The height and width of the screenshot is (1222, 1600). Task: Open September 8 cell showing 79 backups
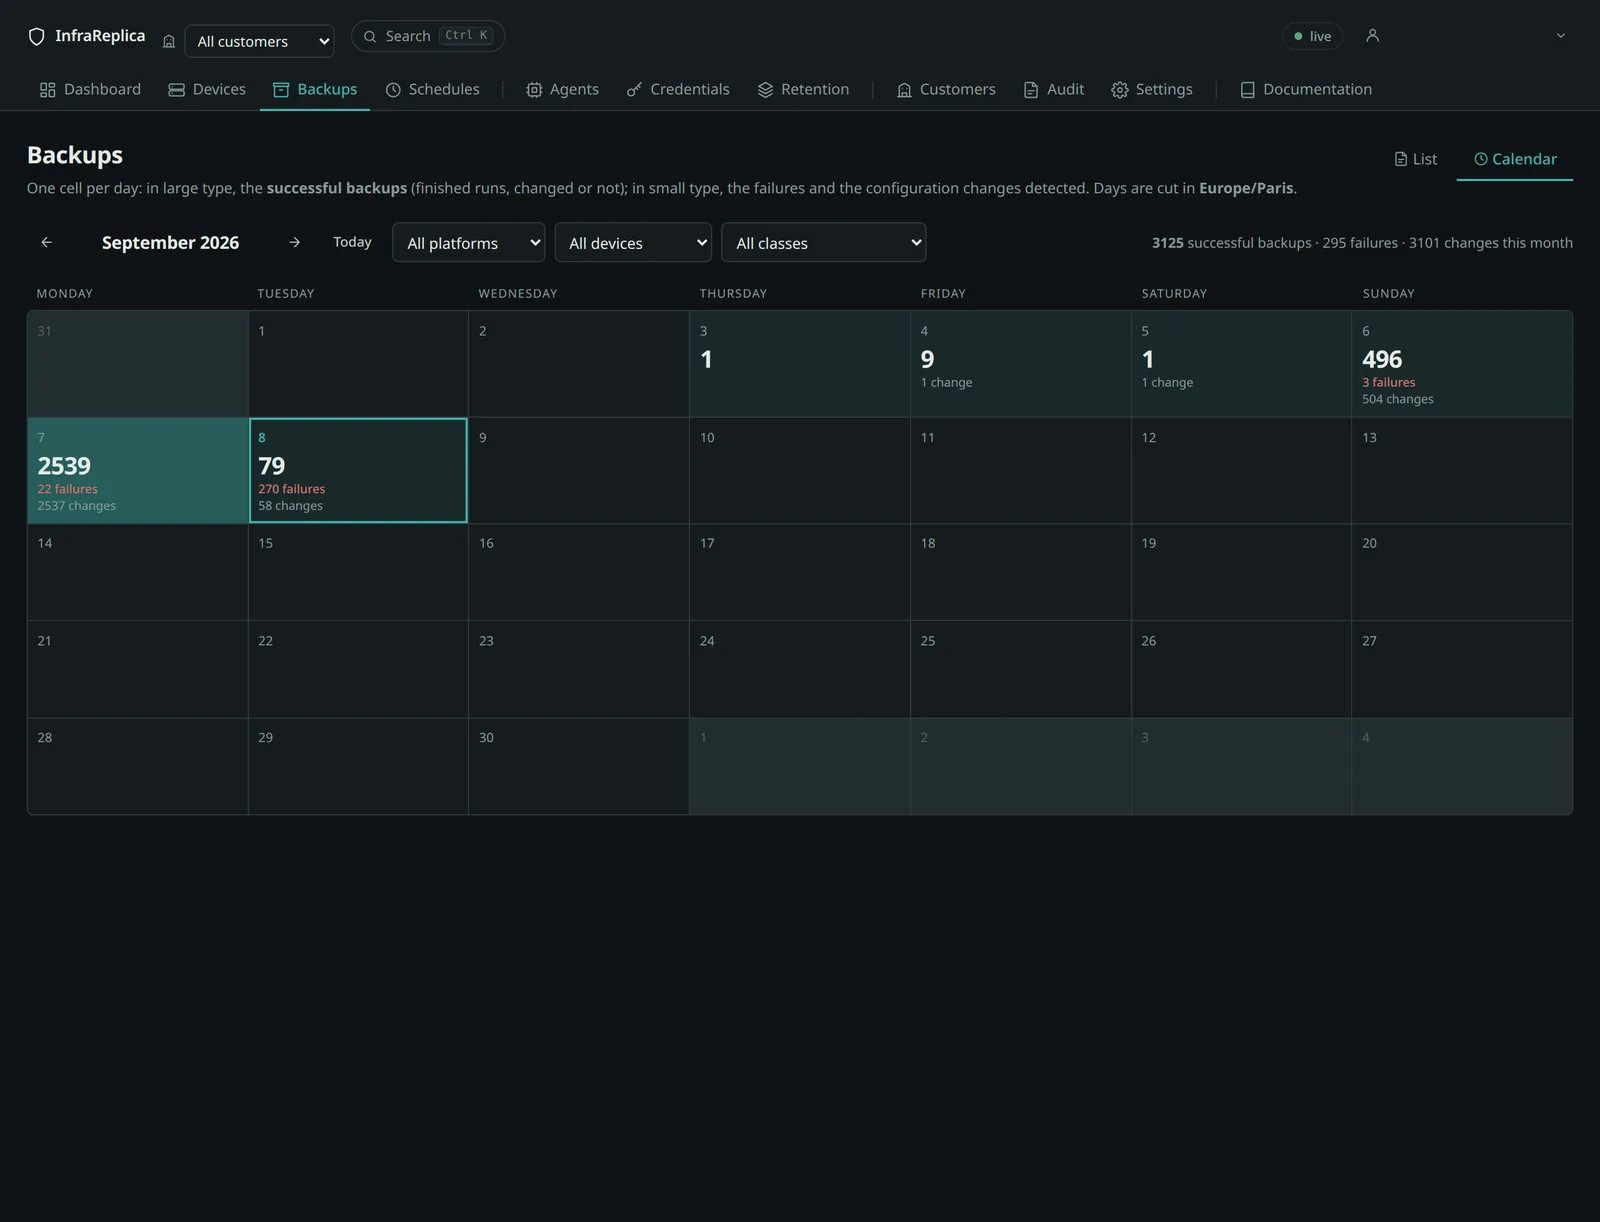coord(358,470)
